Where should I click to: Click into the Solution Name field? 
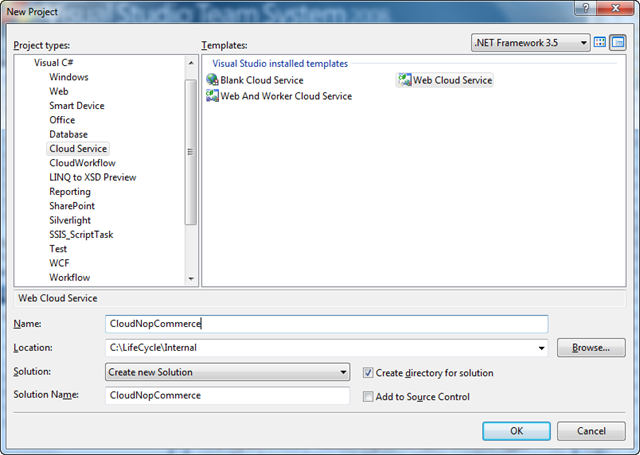(227, 395)
